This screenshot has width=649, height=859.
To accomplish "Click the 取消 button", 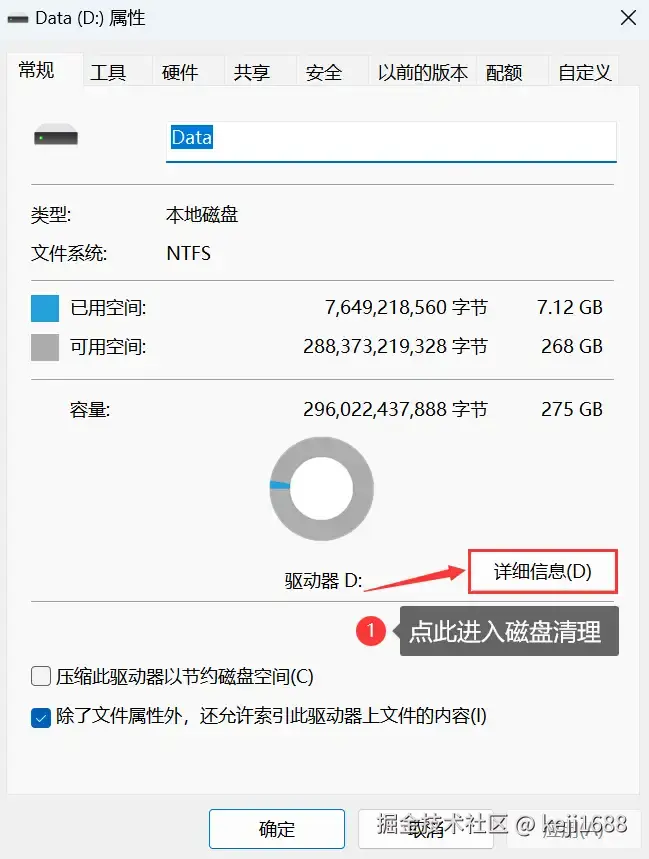I will 426,829.
